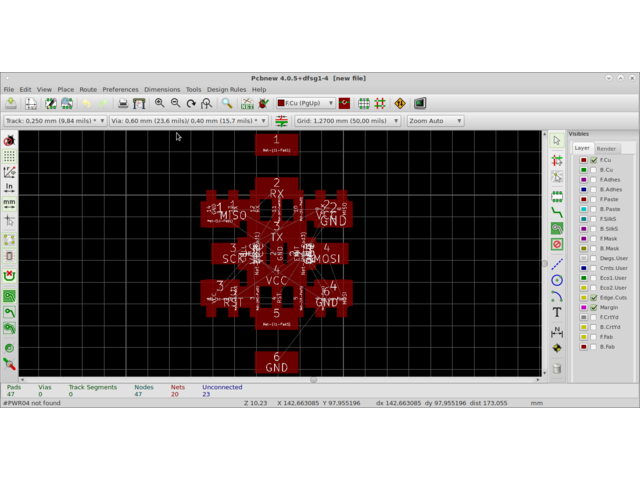Screen dimensions: 640x480
Task: Click the horizontal canvas scrollbar thumb
Action: click(x=313, y=380)
